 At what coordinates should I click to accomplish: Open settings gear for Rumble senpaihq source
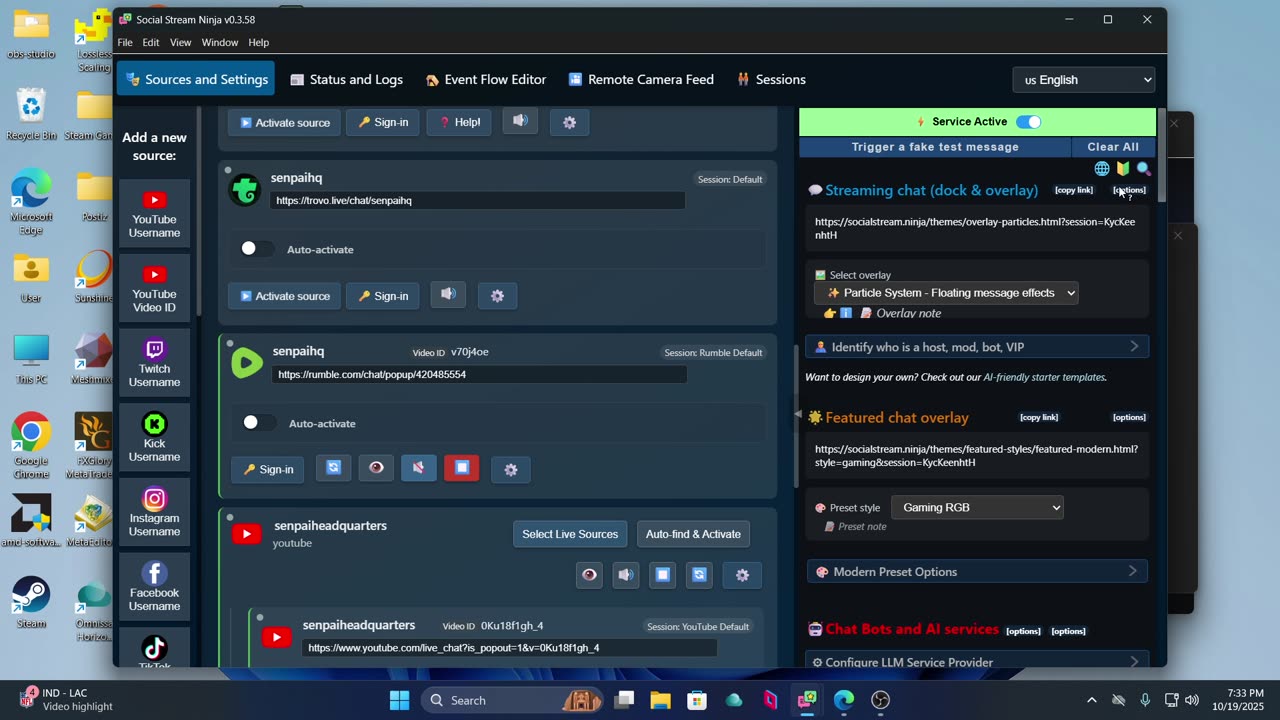pos(511,469)
